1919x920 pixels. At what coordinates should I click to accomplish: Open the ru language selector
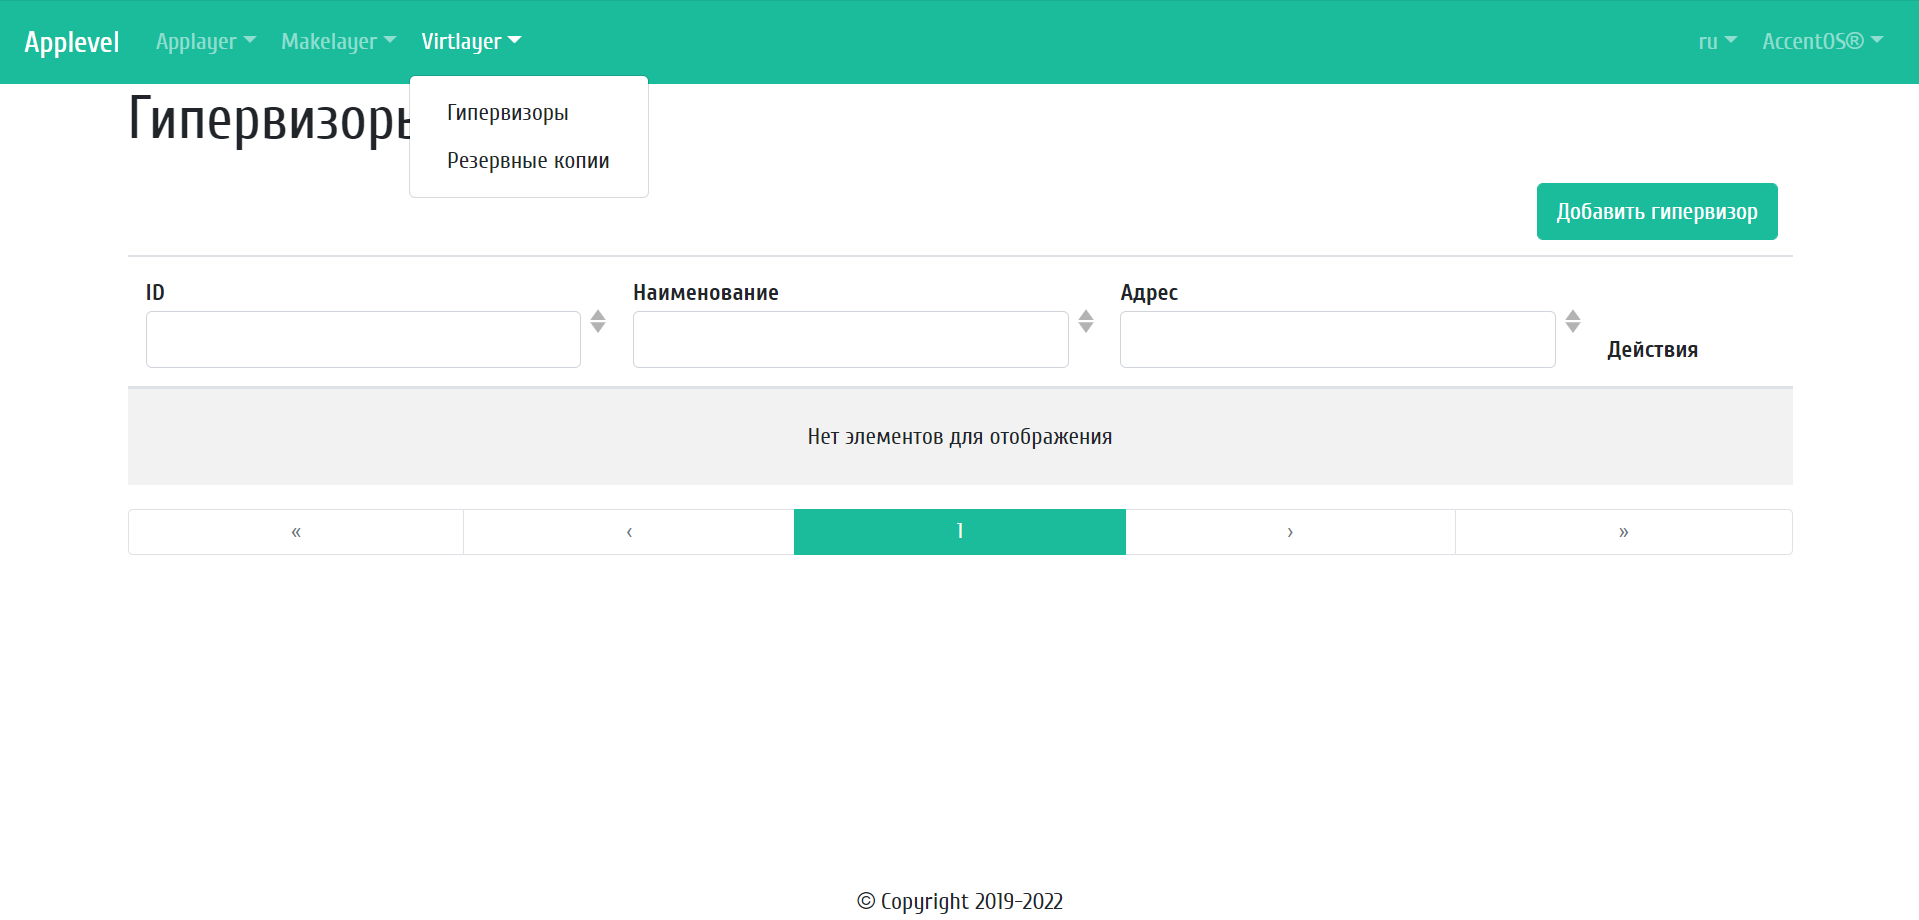1717,41
